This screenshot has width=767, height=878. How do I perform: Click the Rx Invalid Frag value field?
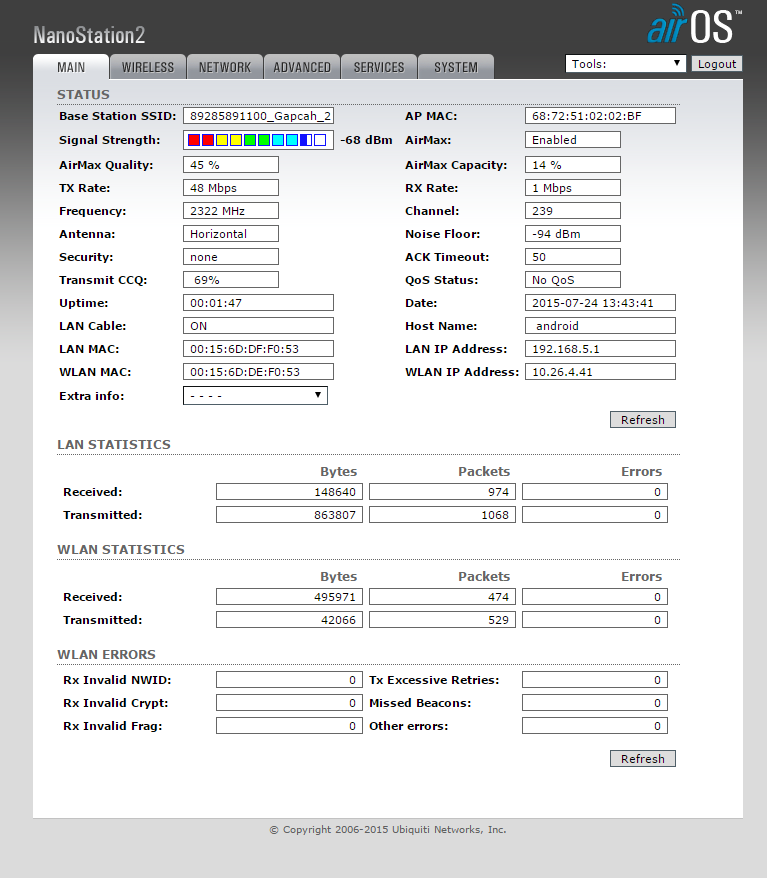click(x=289, y=726)
